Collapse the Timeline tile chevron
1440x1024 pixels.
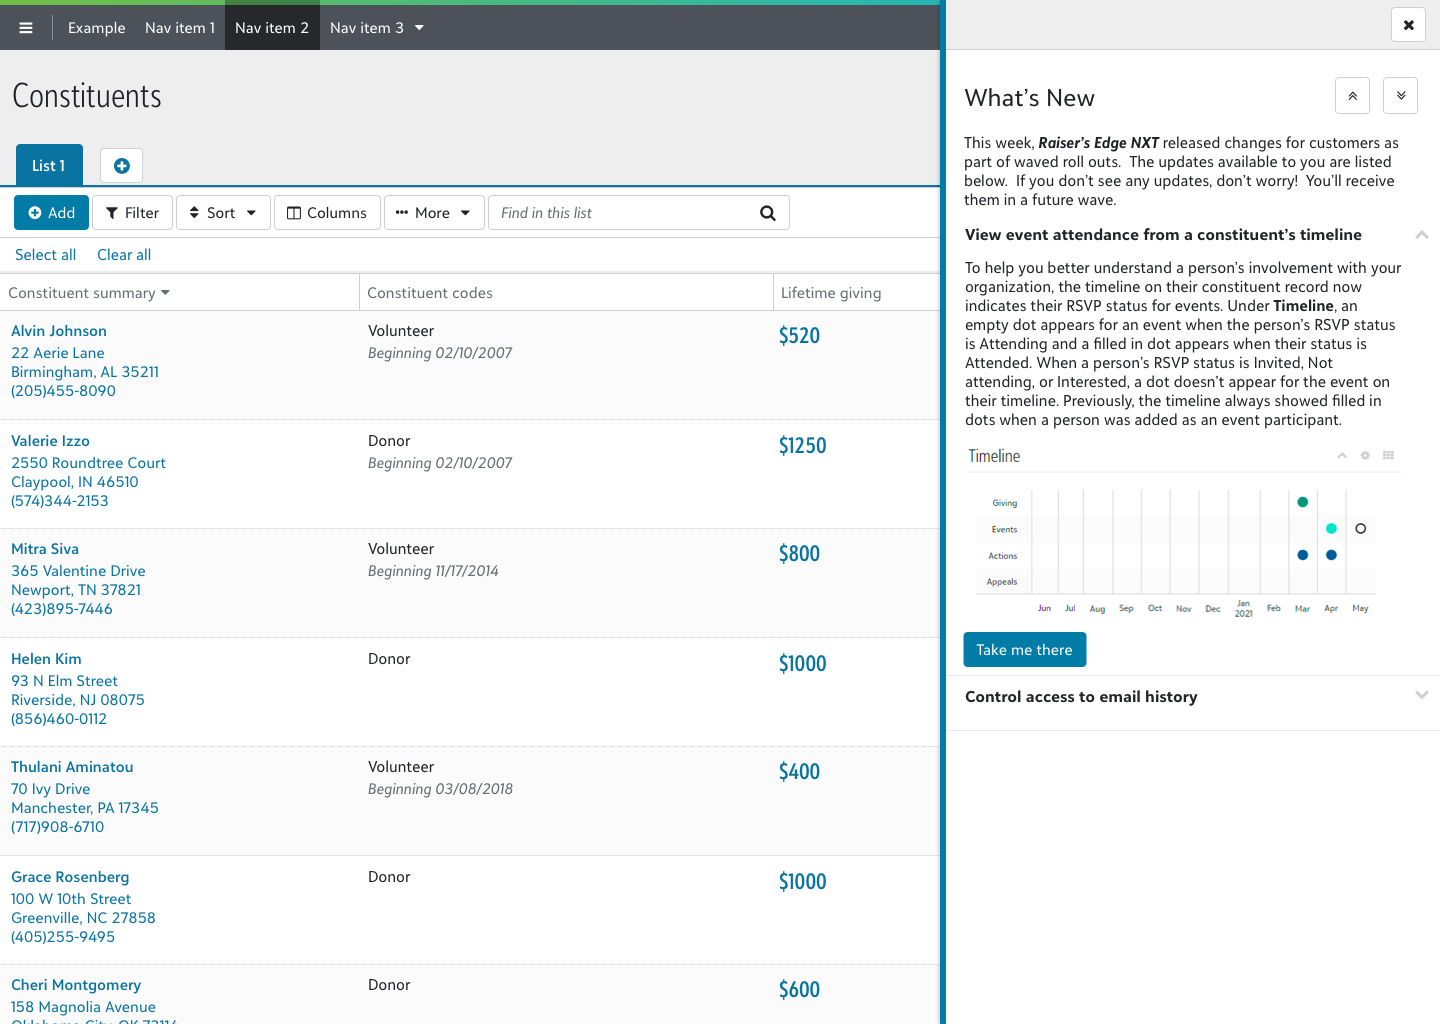point(1342,456)
